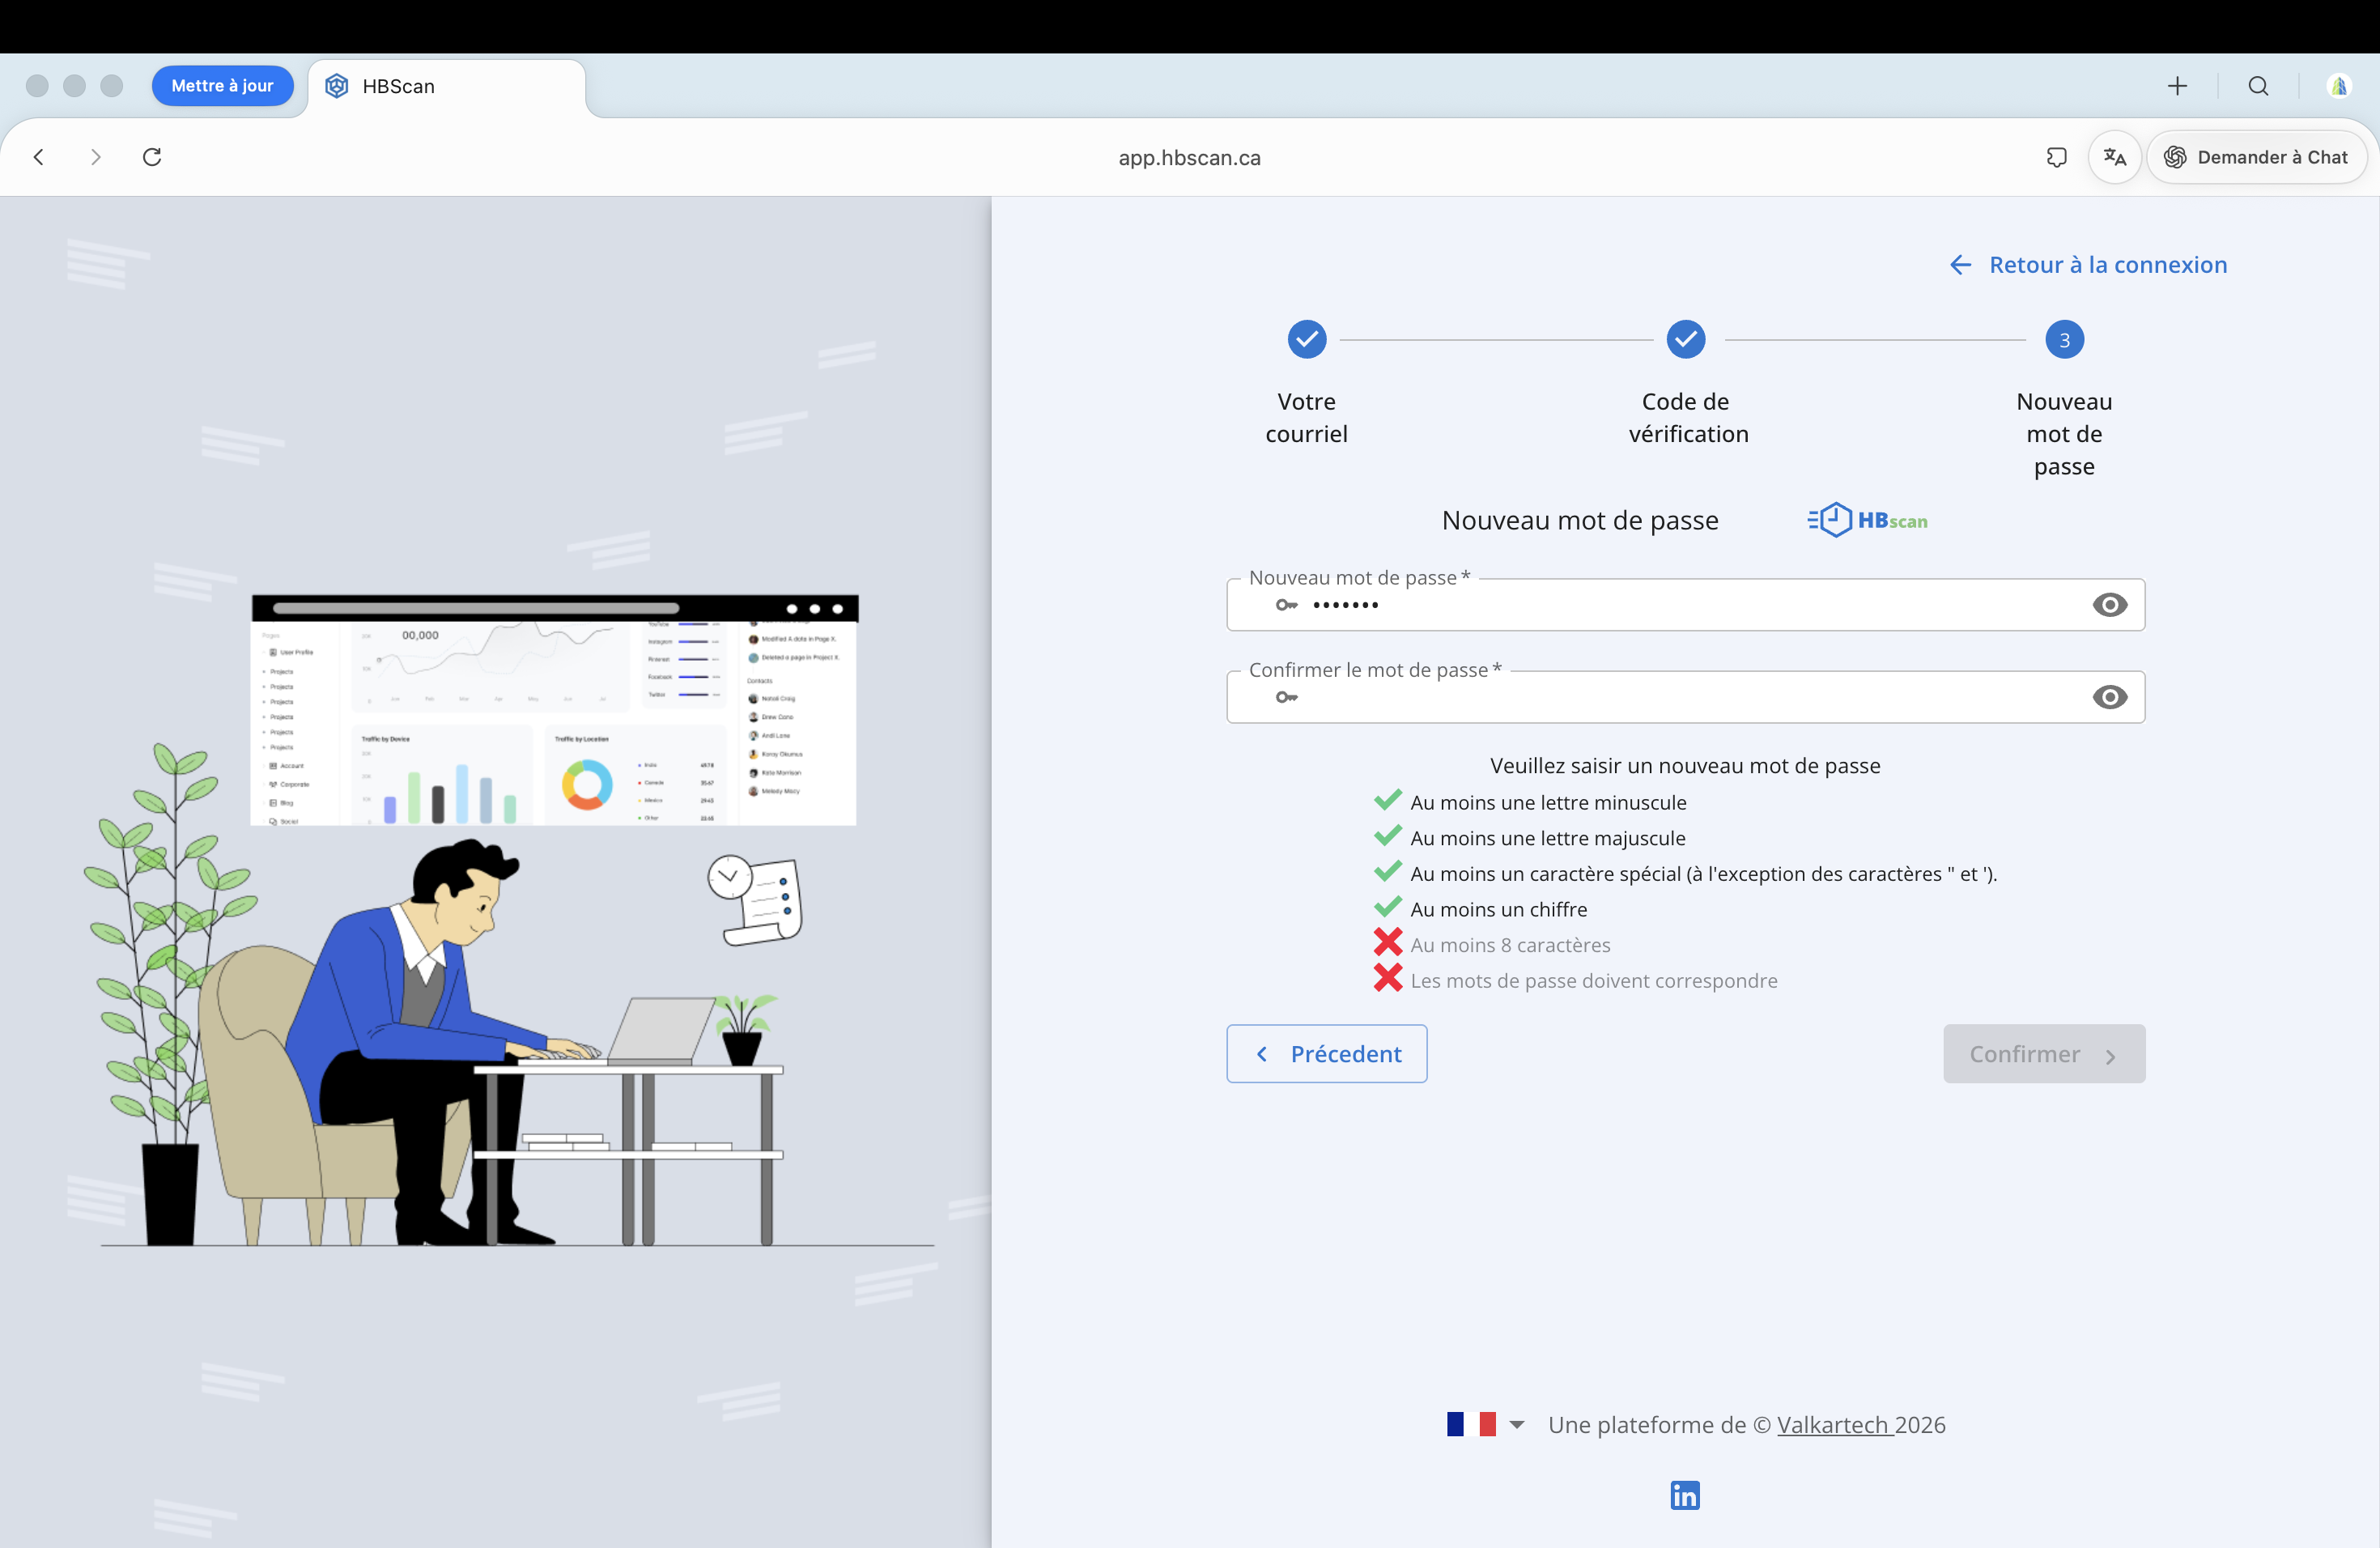
Task: Show password in Confirmer le mot de passe field
Action: coord(2109,697)
